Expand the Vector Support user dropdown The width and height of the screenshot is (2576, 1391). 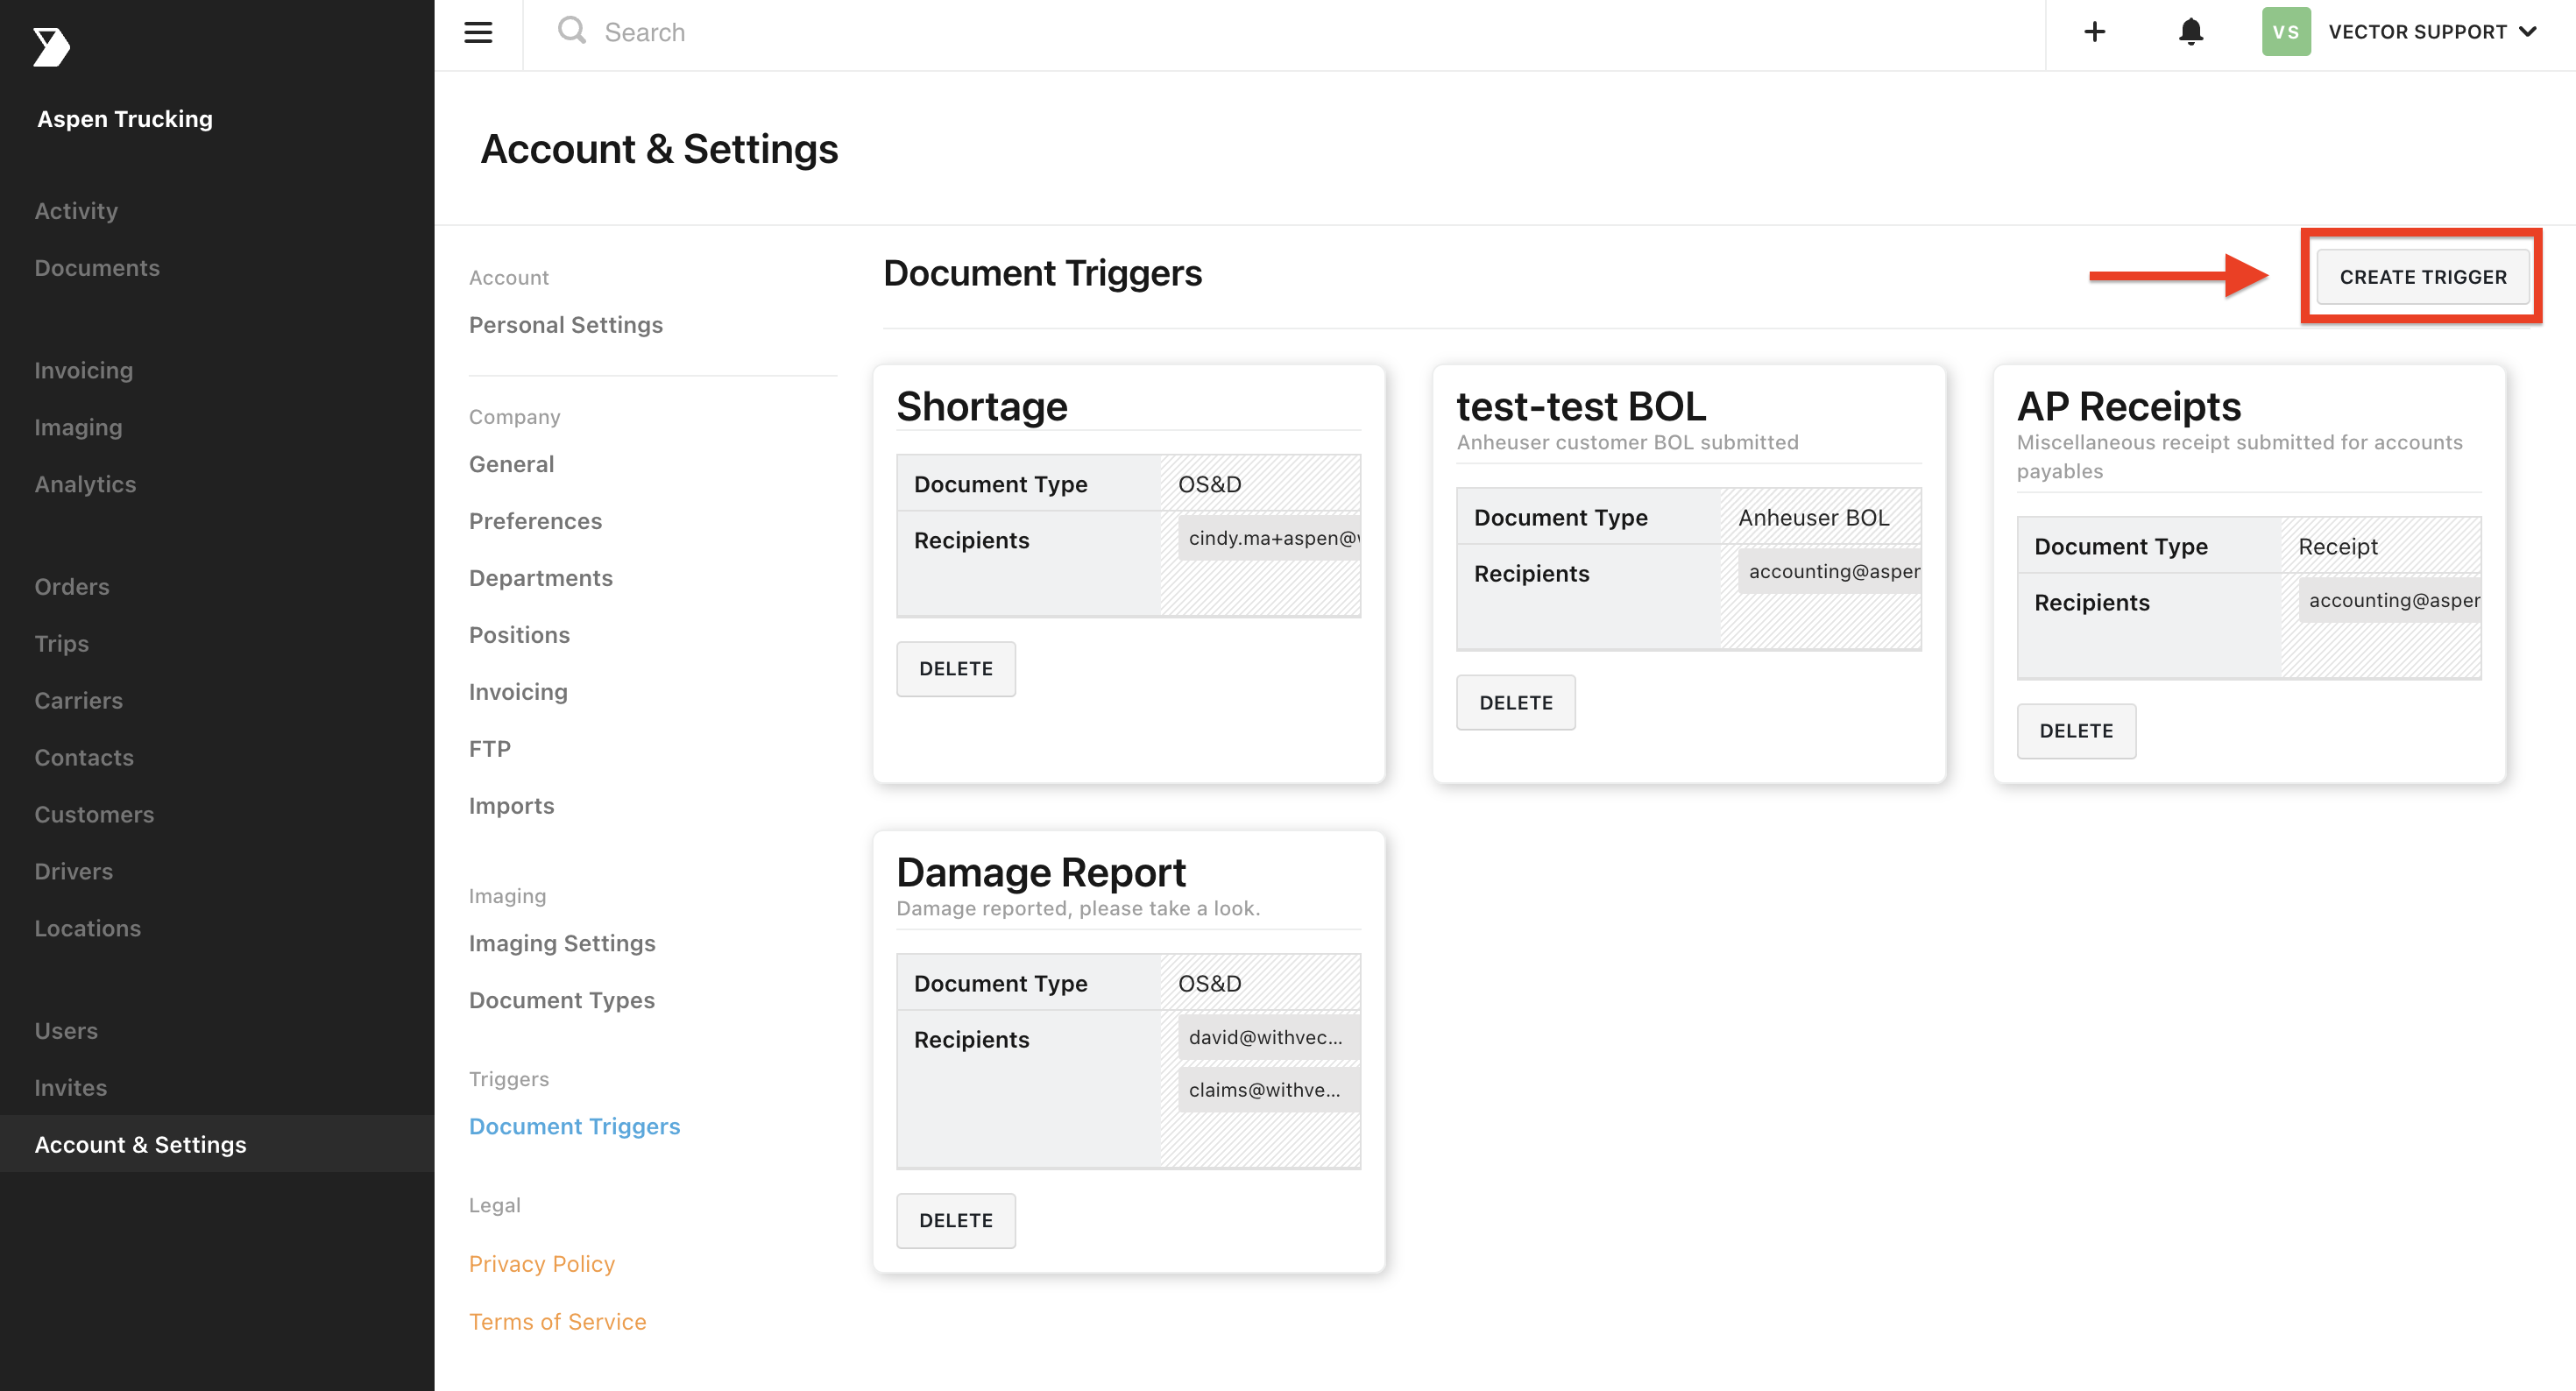click(x=2431, y=32)
